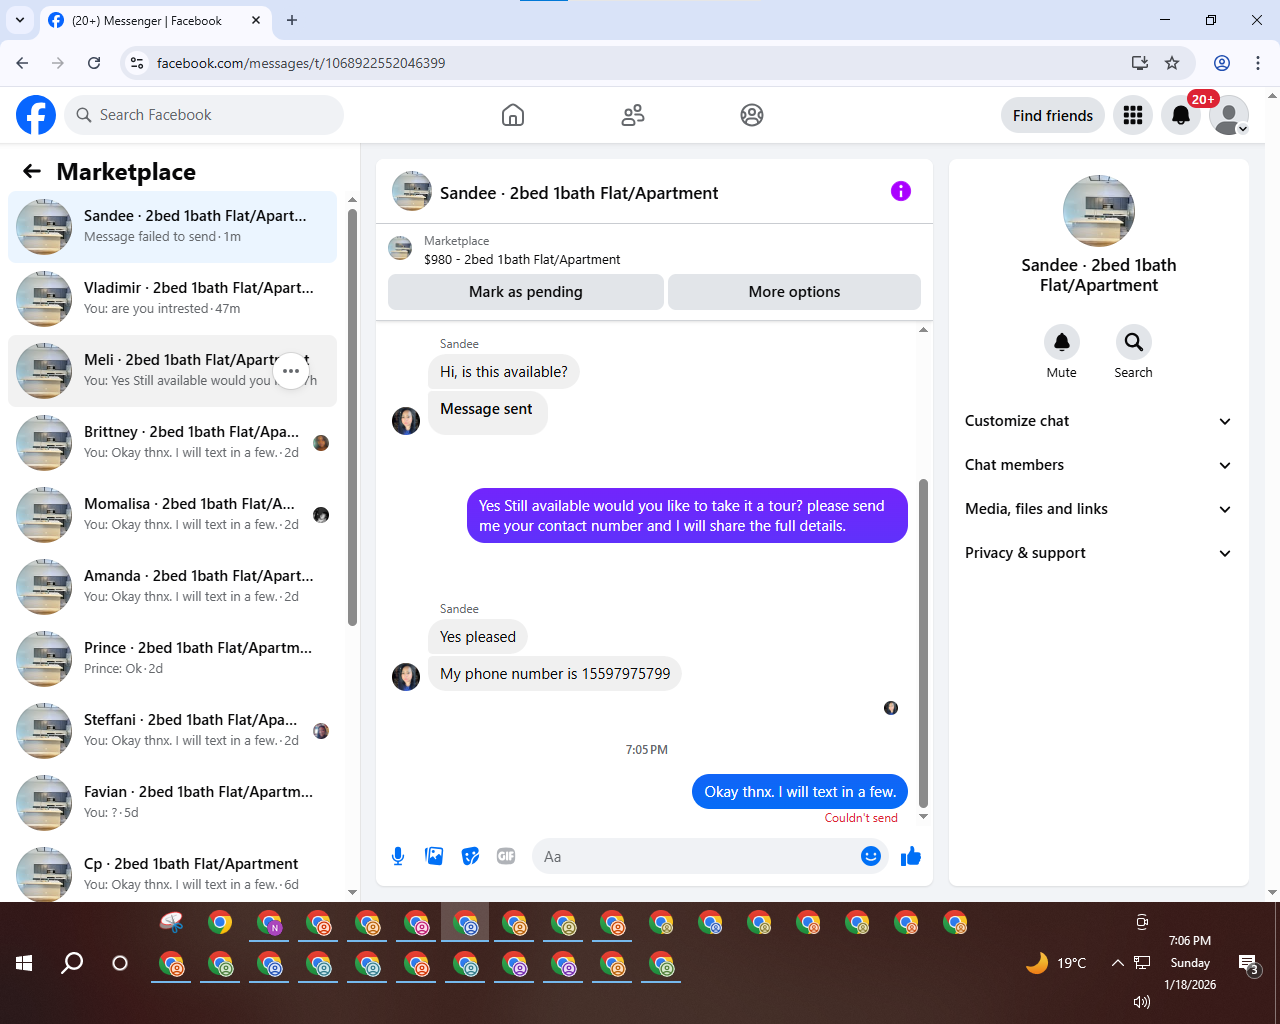Open the Amanda conversation
1280x1024 pixels.
[x=172, y=587]
